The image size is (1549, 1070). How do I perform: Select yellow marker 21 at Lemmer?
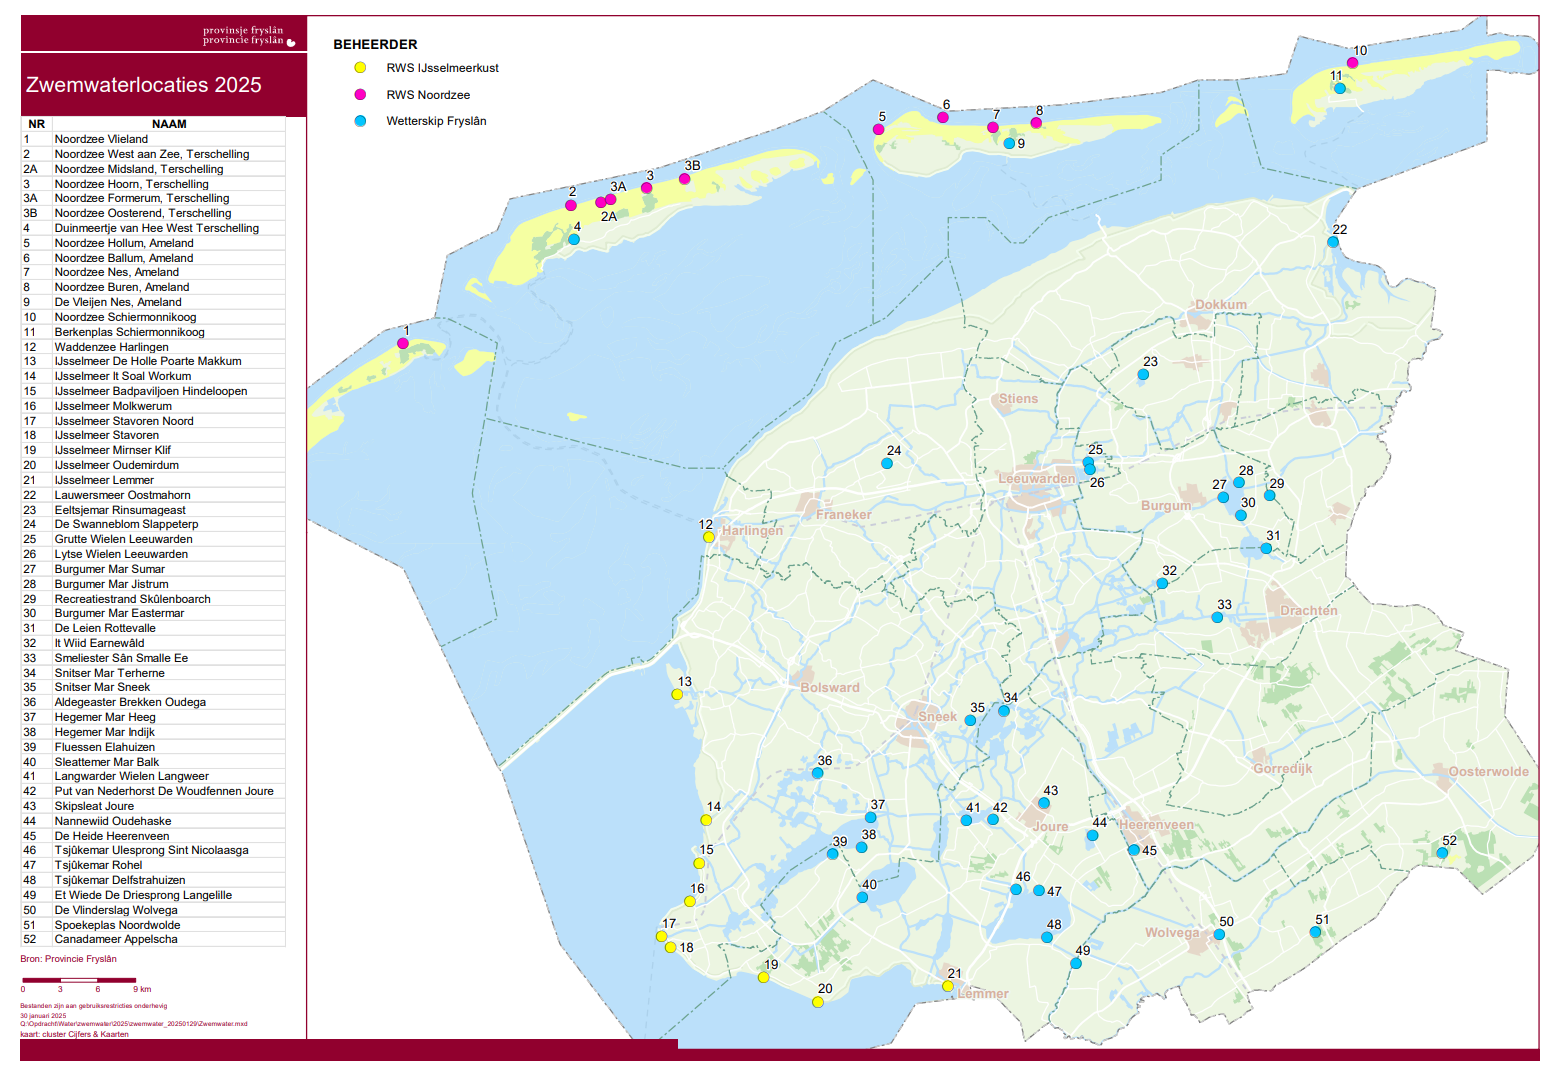948,986
